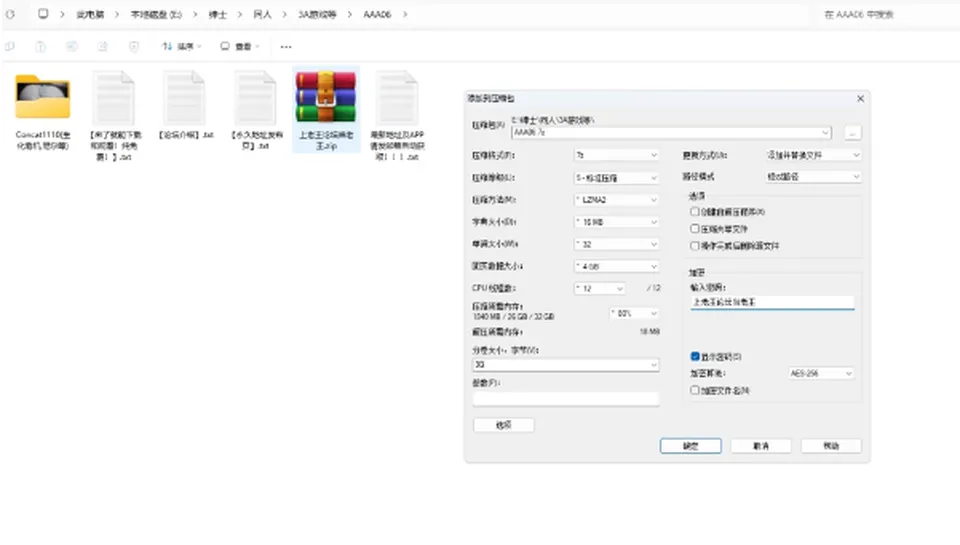Select the 上老王论坛当老王.zip archive icon
This screenshot has height=545, width=960.
326,96
